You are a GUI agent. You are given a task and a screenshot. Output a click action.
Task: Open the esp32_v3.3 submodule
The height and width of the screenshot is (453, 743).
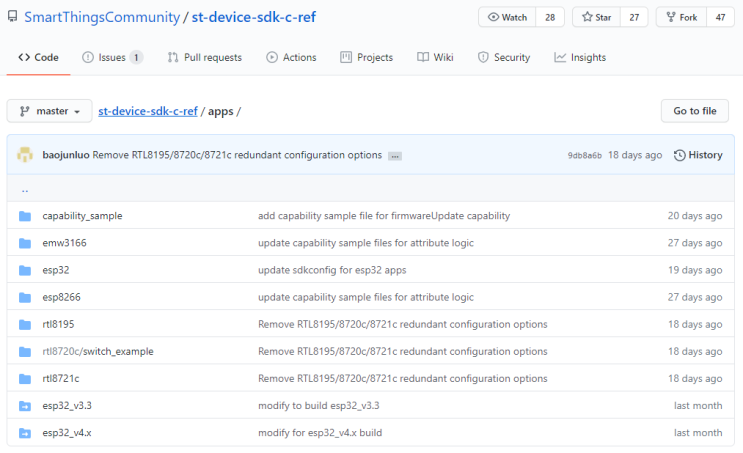67,406
